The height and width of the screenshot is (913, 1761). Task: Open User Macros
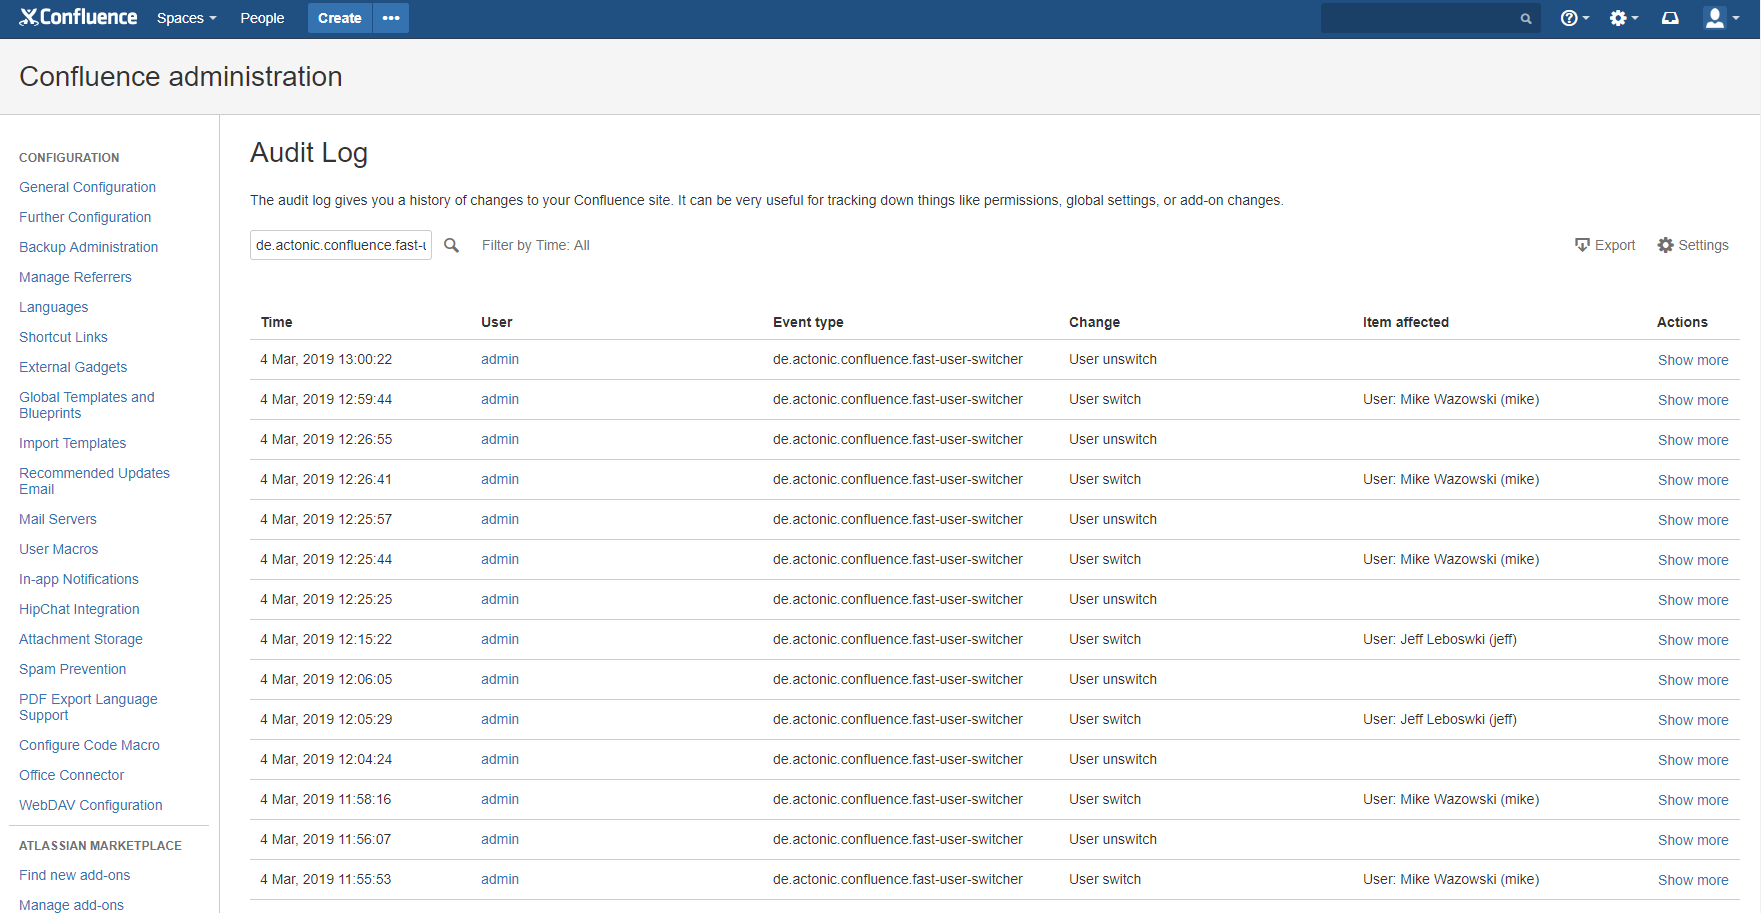[x=58, y=549]
